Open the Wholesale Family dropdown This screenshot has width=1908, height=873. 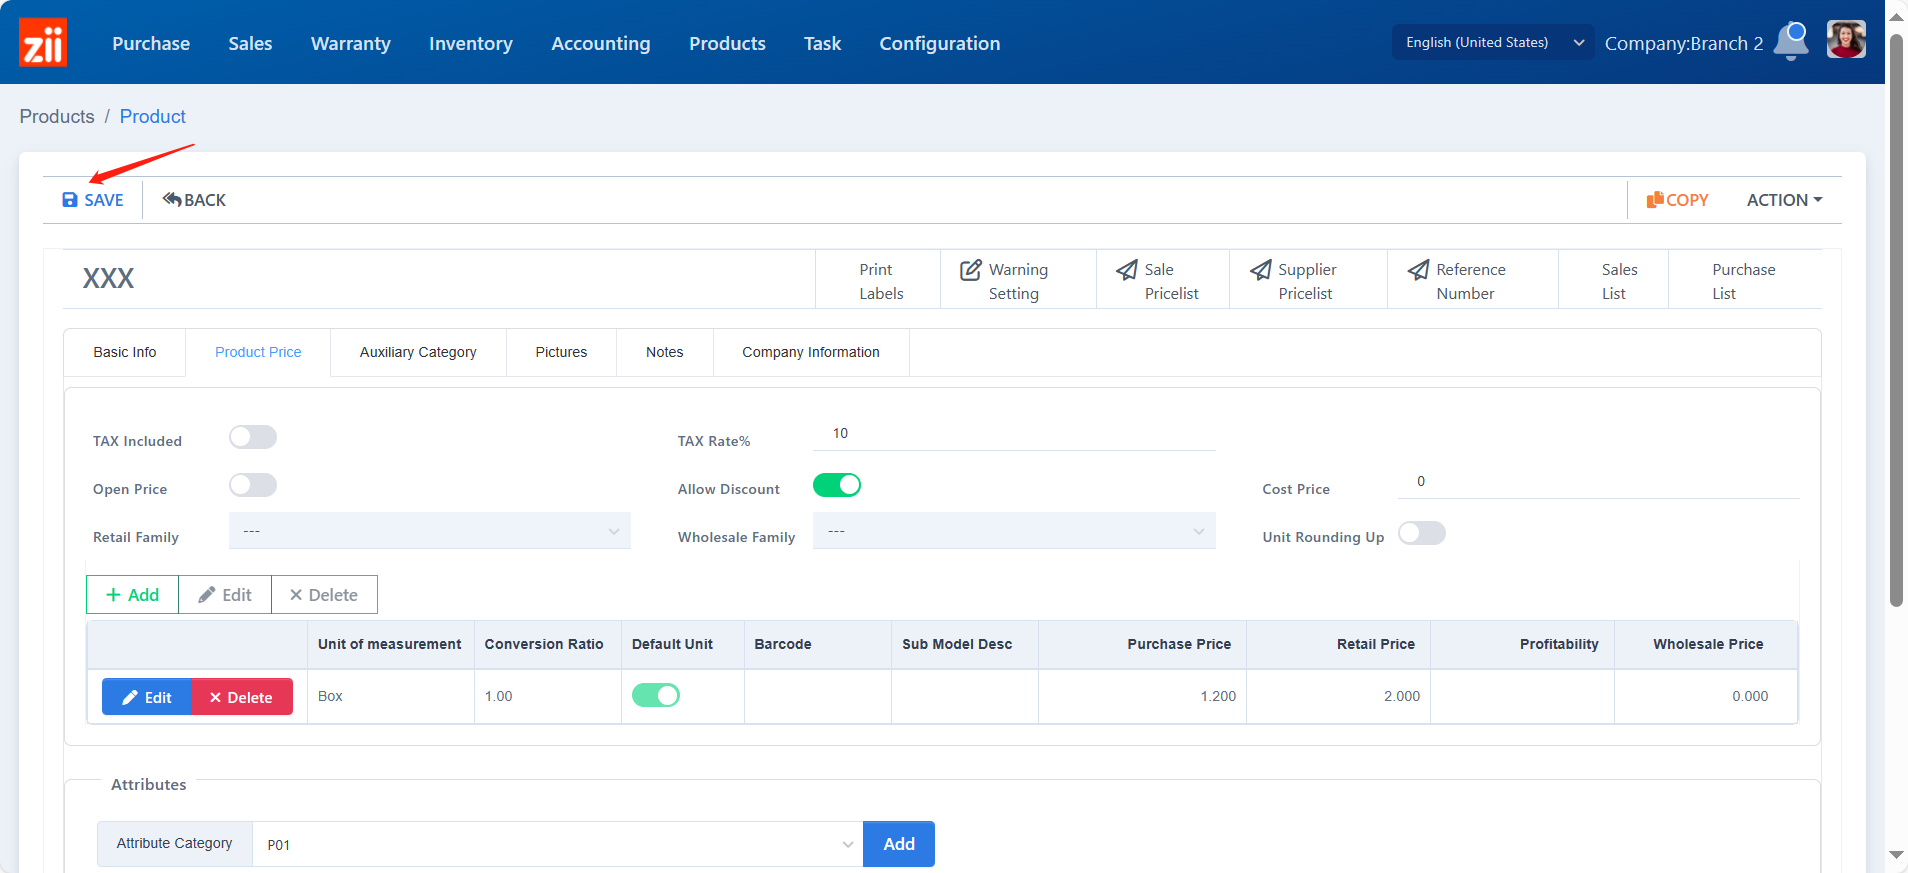coord(1014,531)
